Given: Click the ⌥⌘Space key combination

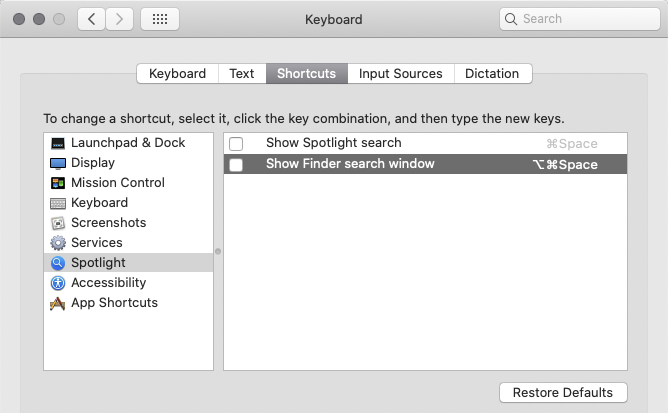Looking at the screenshot, I should 565,165.
